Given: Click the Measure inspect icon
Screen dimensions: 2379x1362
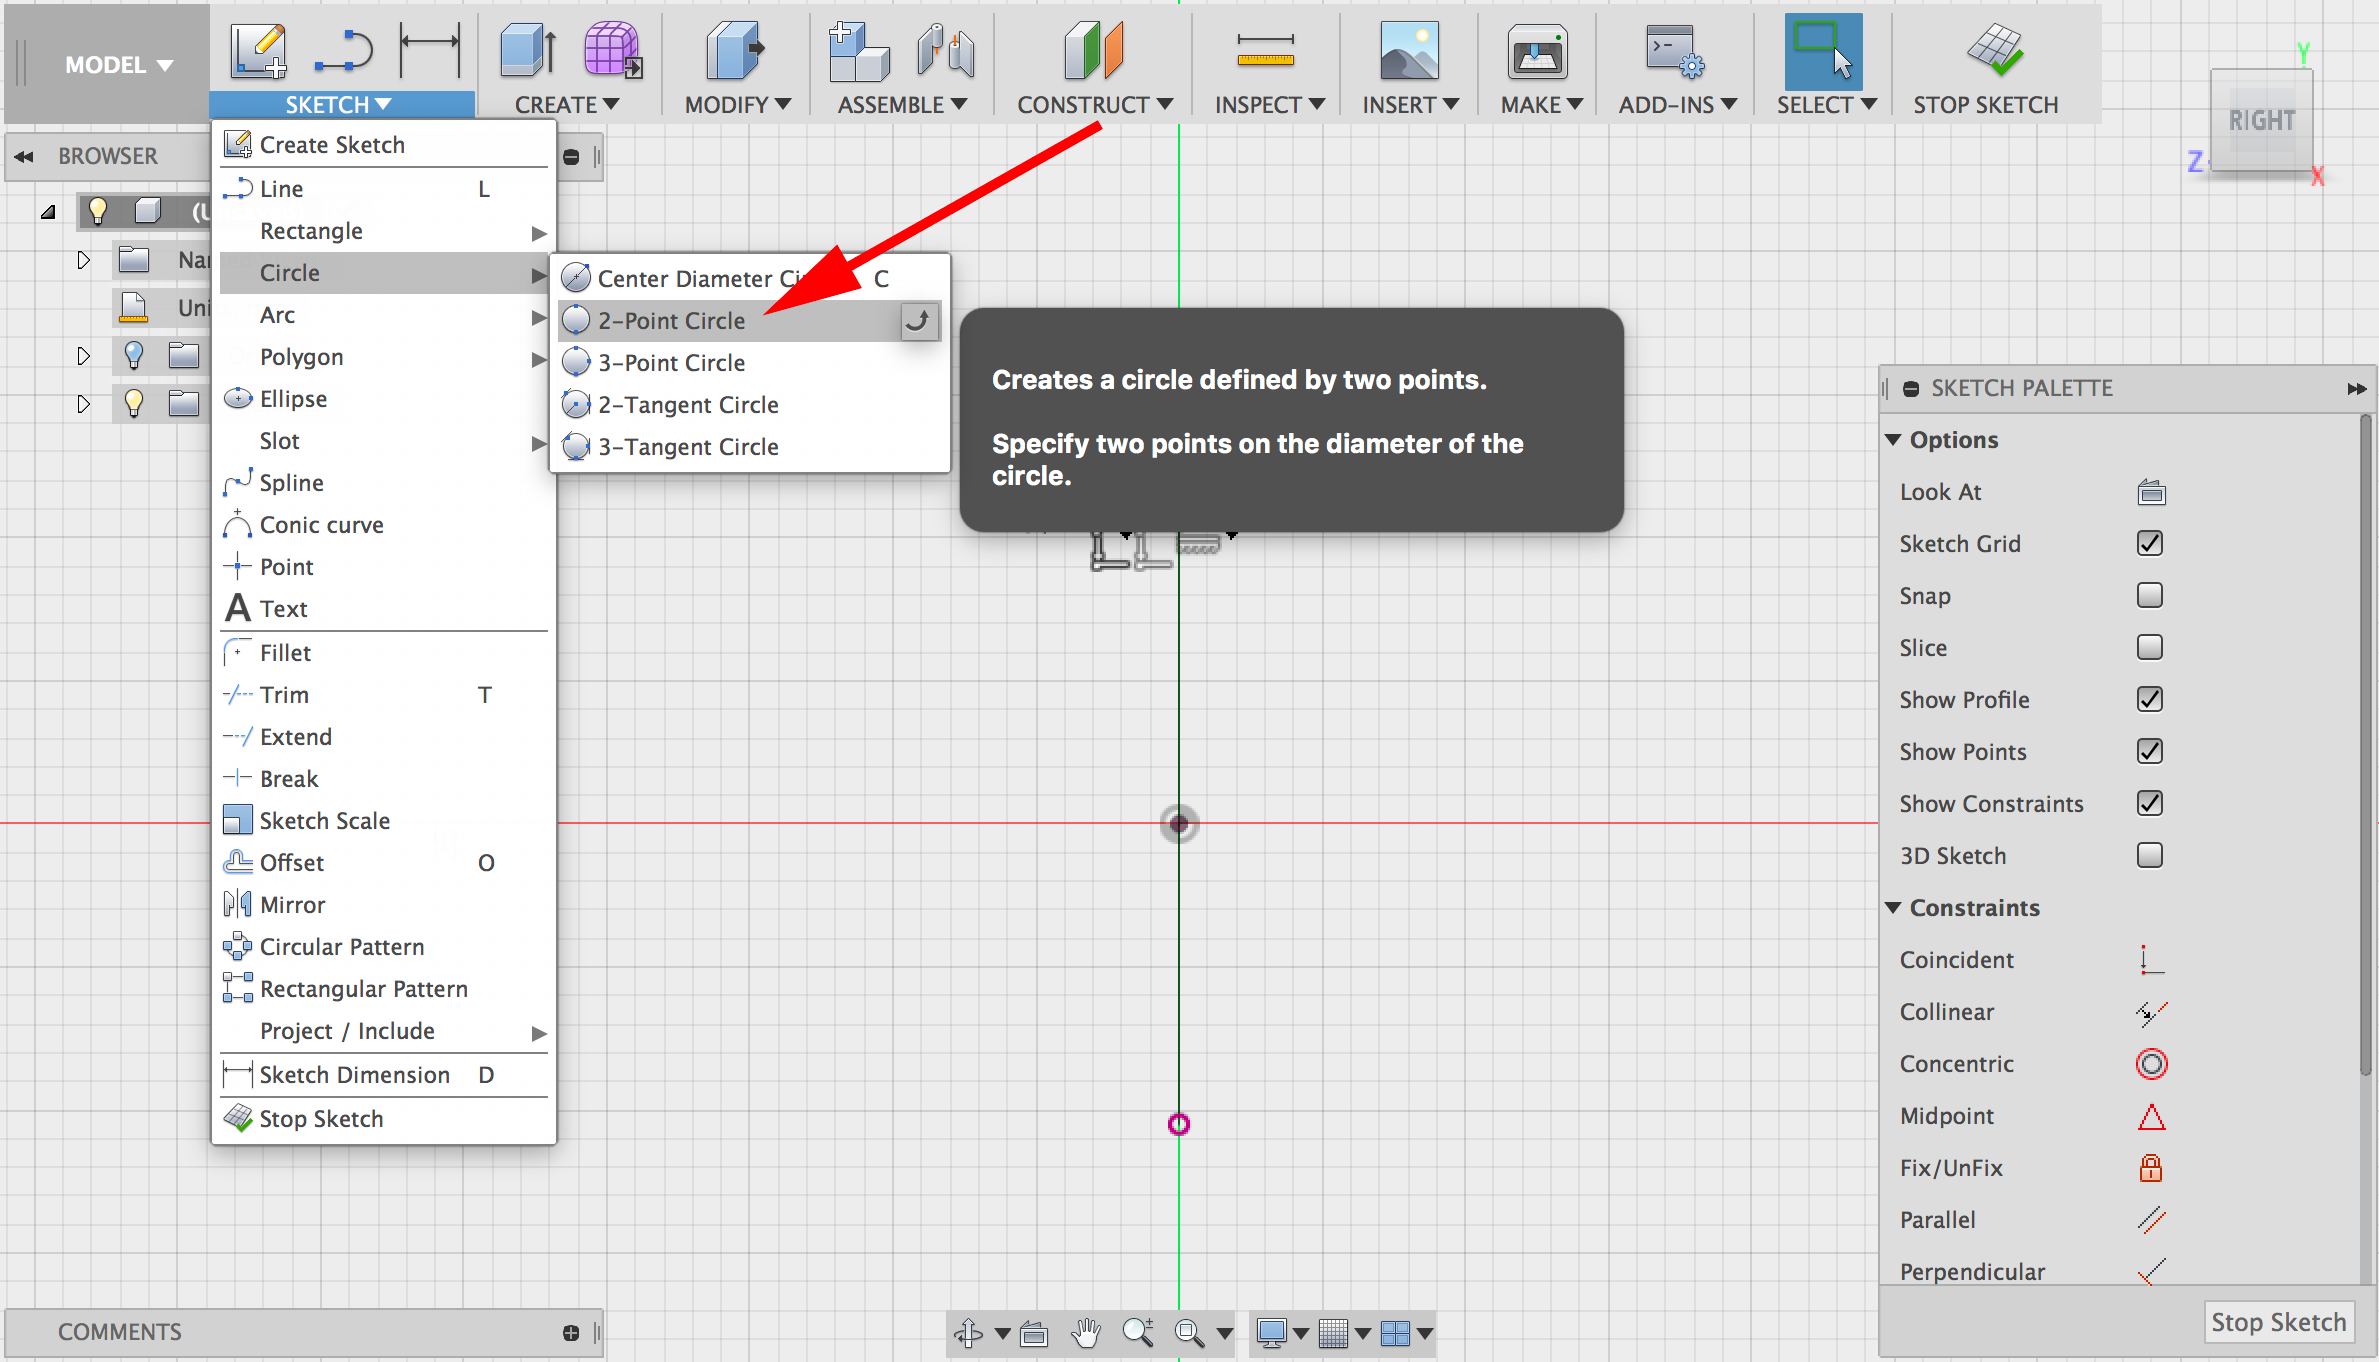Looking at the screenshot, I should [x=1265, y=52].
